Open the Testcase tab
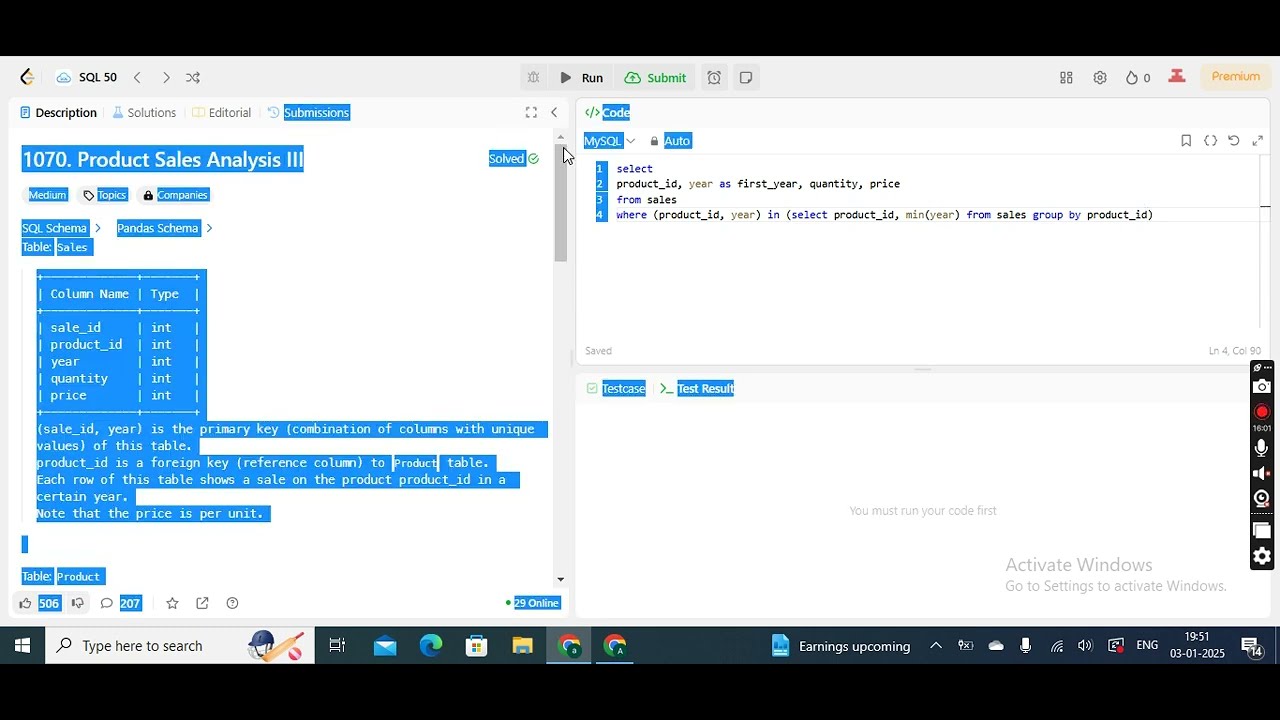 (x=616, y=388)
